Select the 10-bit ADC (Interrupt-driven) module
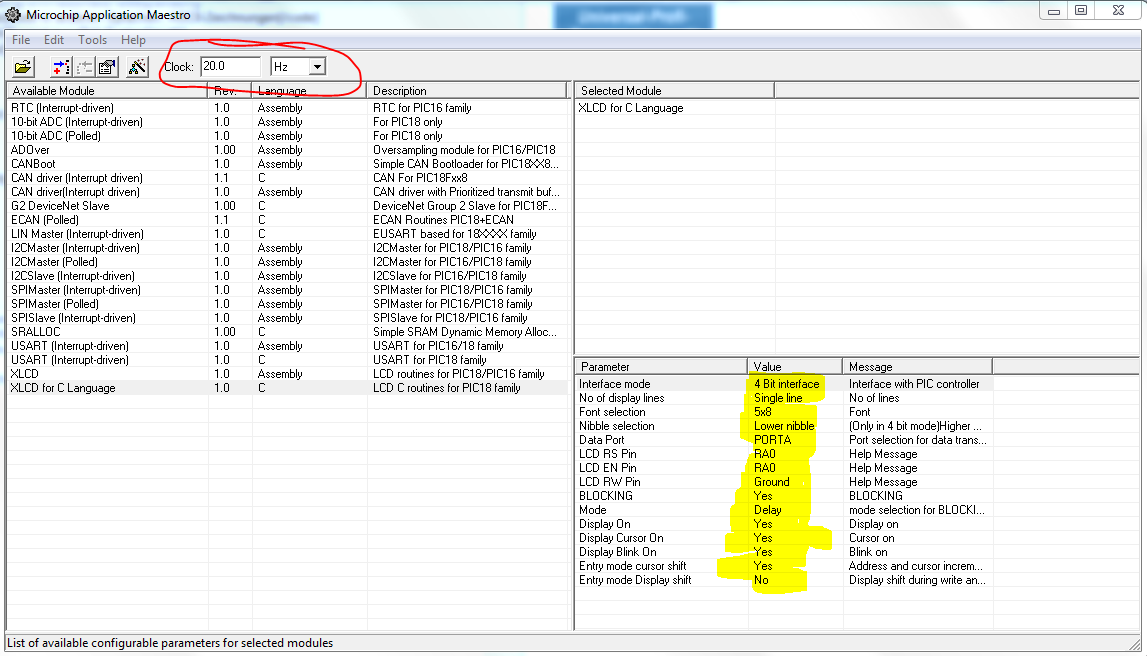The image size is (1147, 656). [287, 121]
